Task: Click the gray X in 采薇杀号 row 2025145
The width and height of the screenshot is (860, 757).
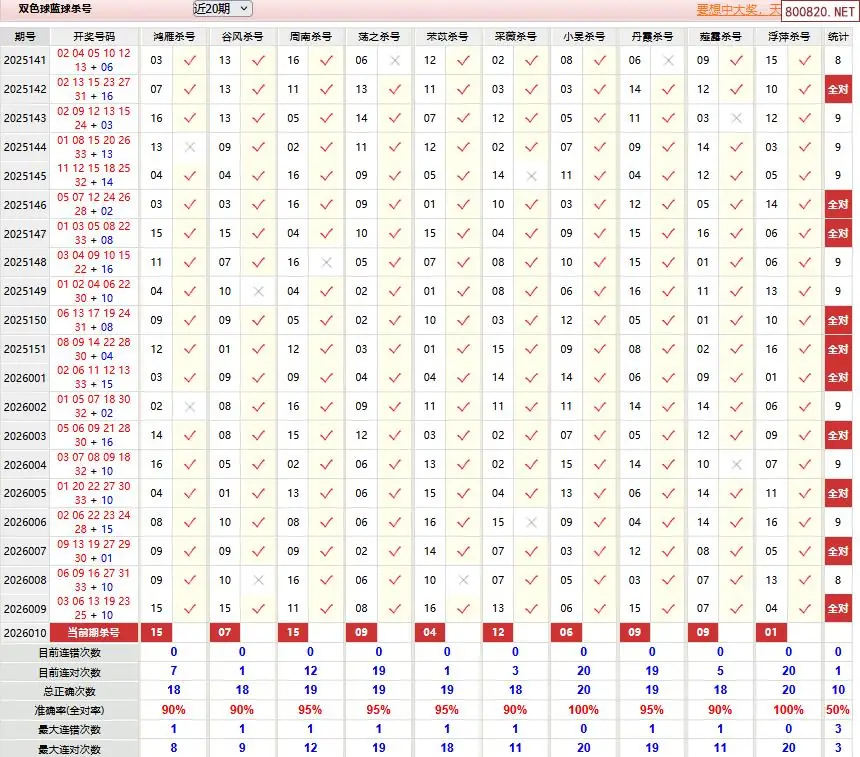Action: [531, 176]
